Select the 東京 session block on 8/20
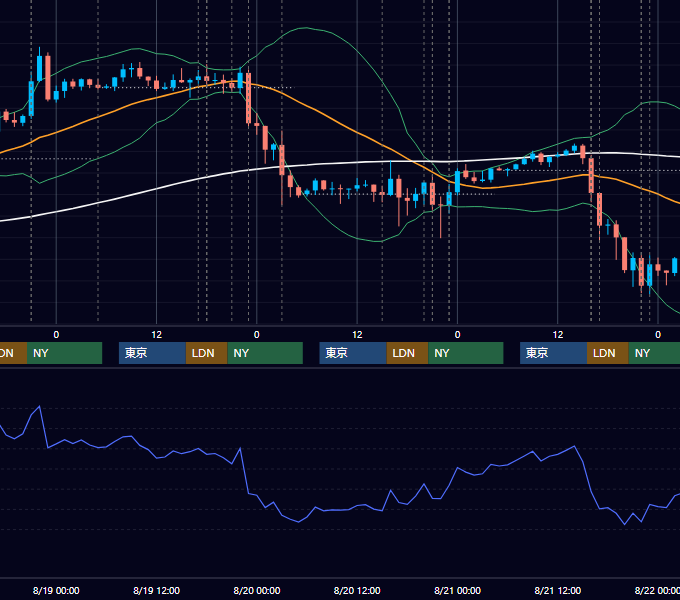The image size is (680, 600). pyautogui.click(x=353, y=353)
